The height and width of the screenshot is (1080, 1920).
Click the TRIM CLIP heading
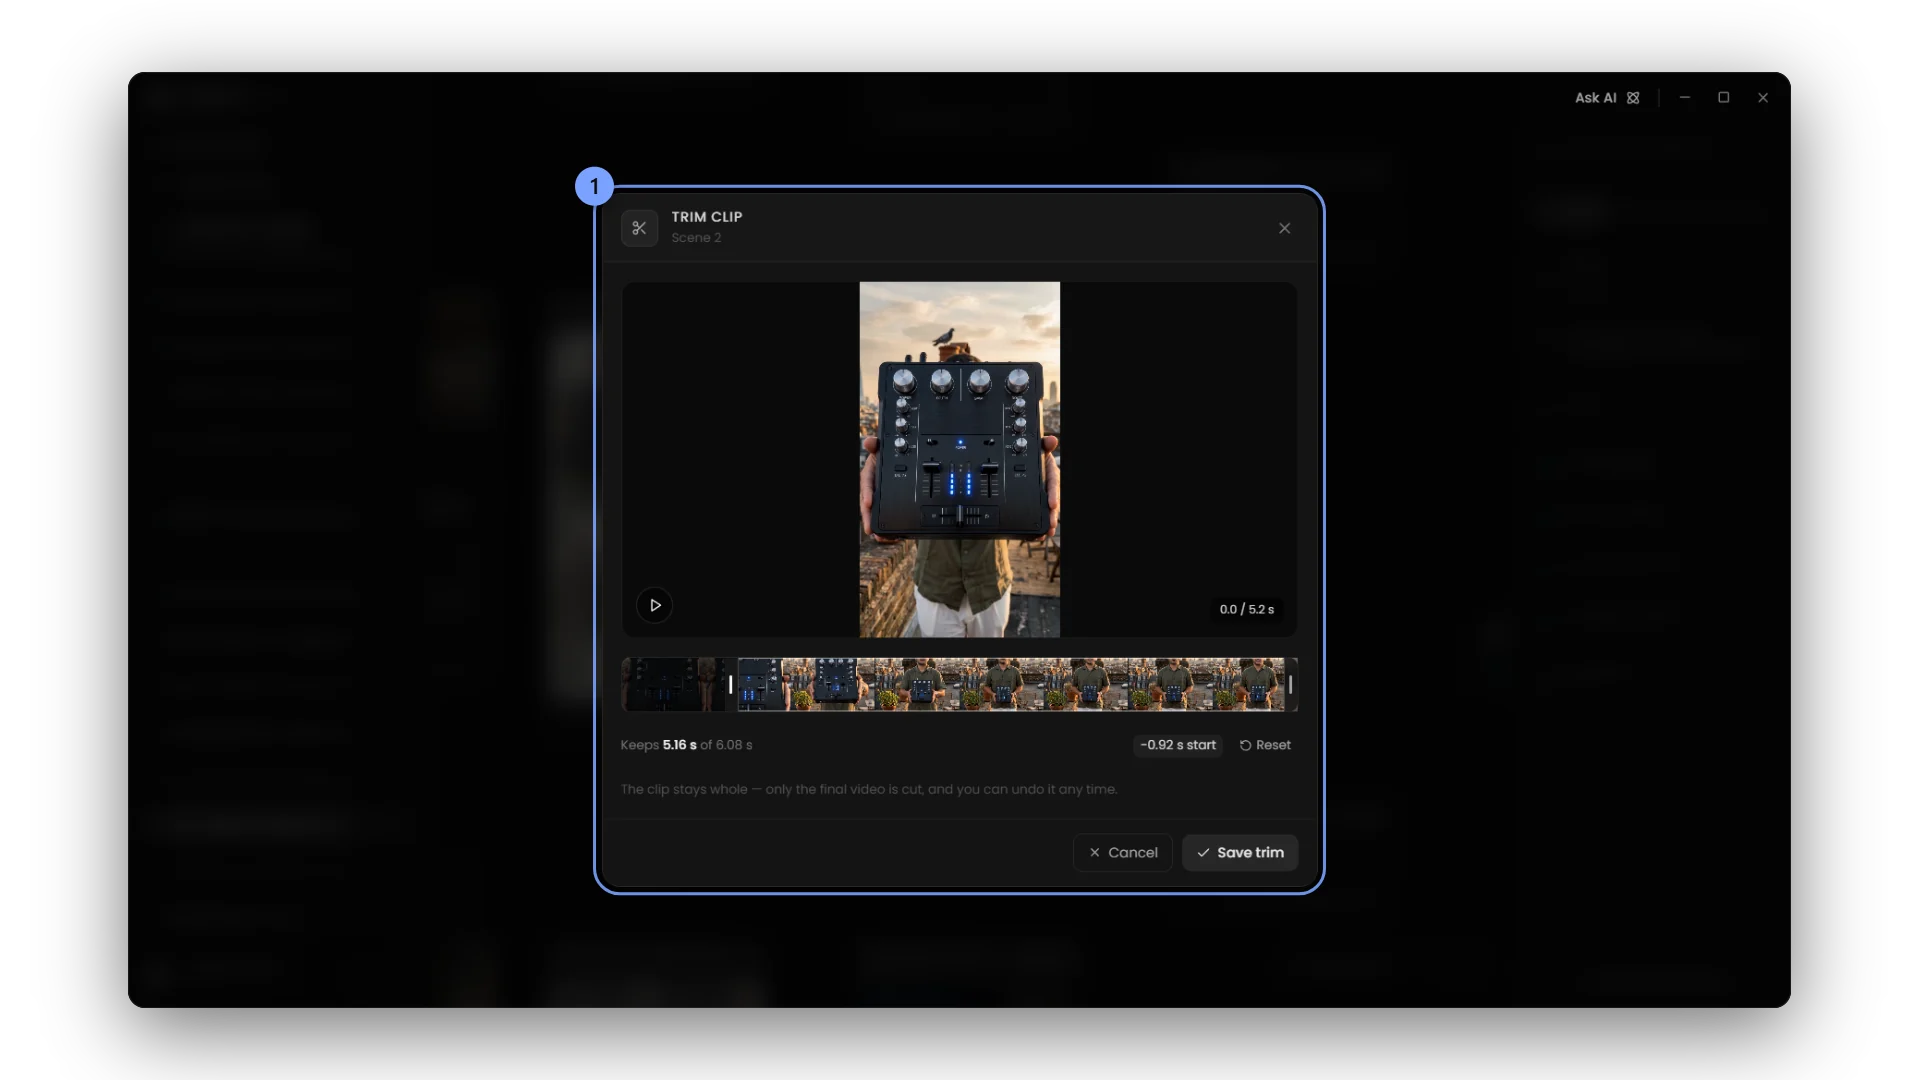(x=707, y=217)
